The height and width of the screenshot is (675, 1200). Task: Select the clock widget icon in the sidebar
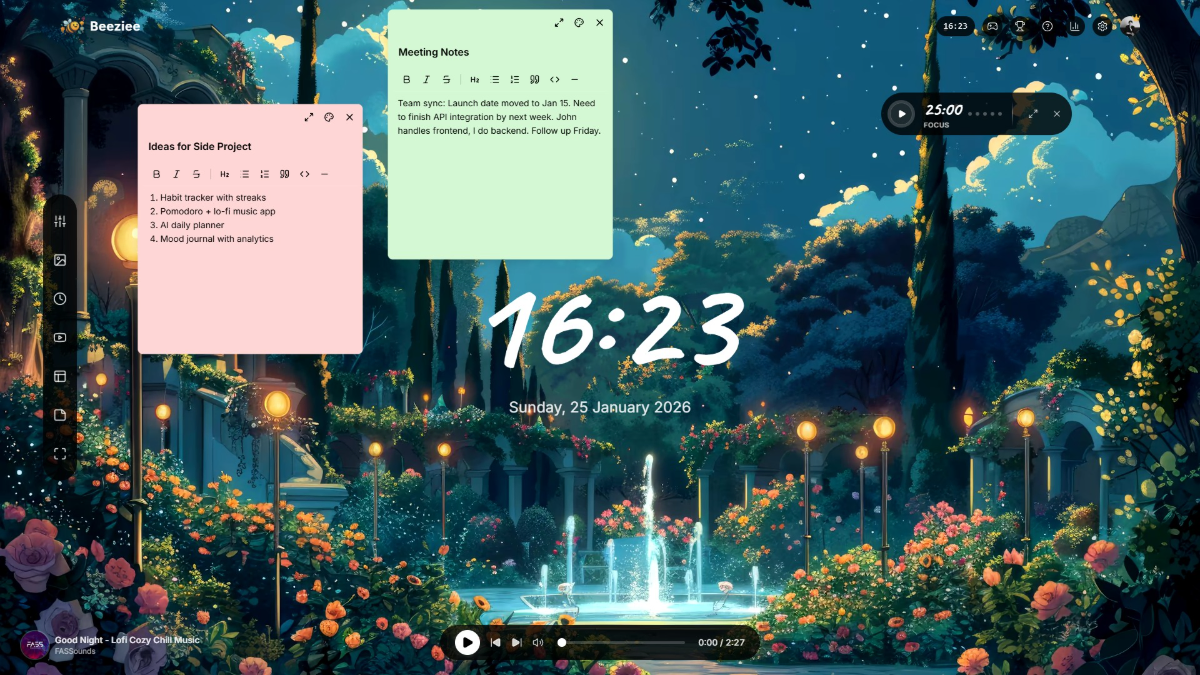click(x=60, y=298)
